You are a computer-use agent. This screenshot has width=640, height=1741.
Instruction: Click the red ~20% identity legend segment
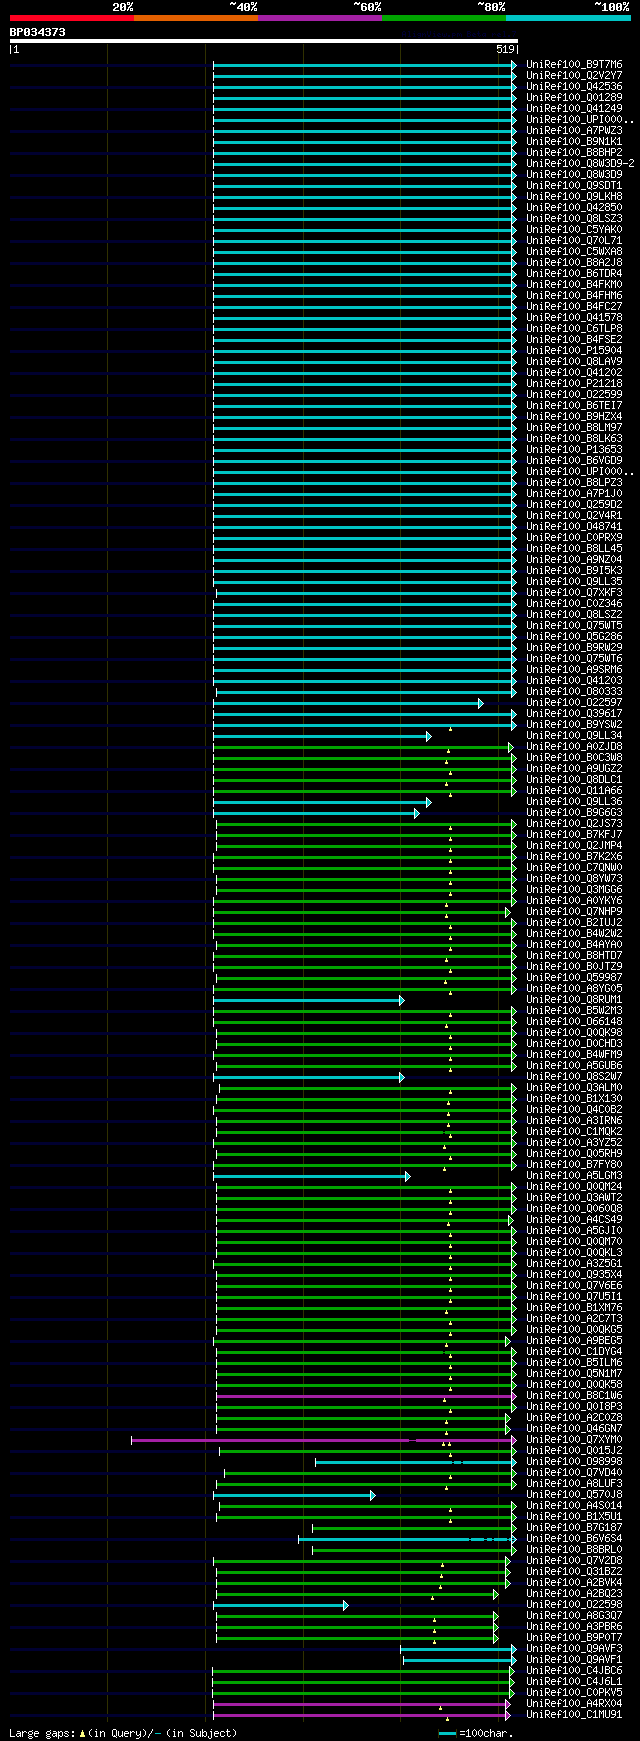72,18
